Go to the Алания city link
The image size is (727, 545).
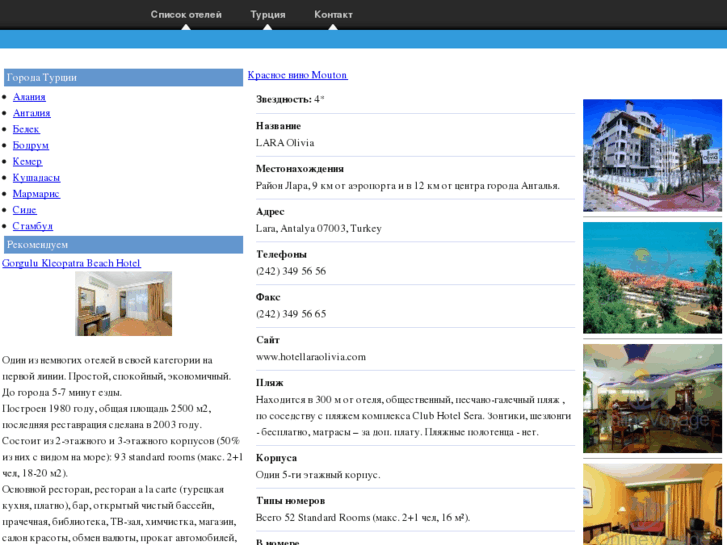pos(29,97)
